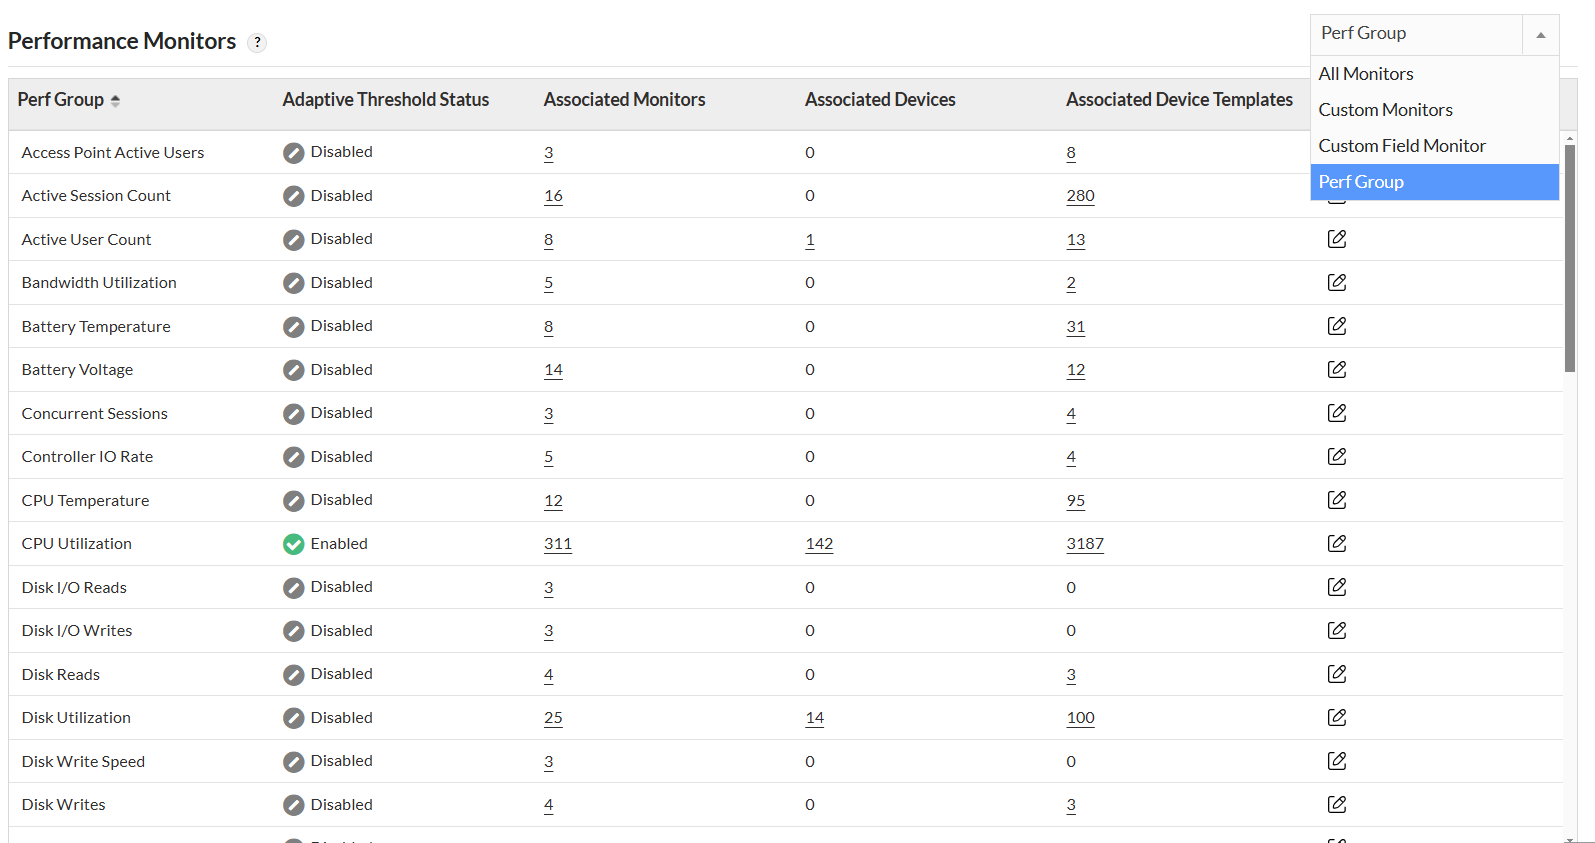
Task: Toggle Disabled status for Disk Utilization
Action: point(293,718)
